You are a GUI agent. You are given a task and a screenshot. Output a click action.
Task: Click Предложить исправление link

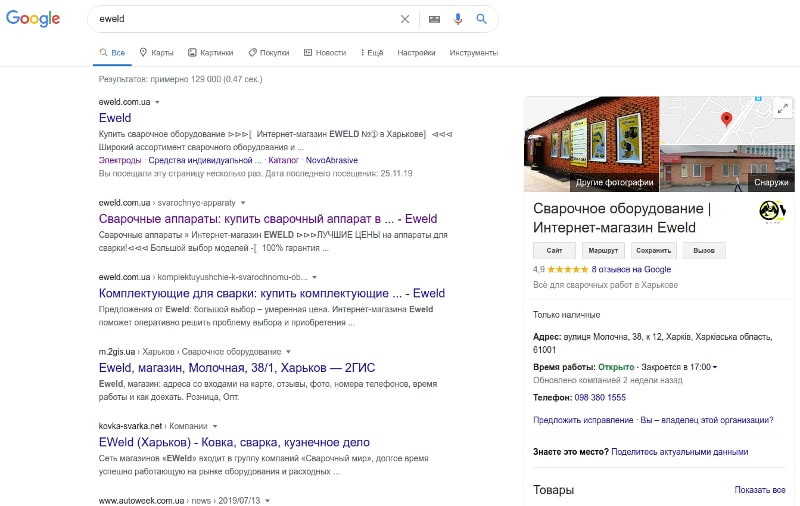[x=583, y=420]
